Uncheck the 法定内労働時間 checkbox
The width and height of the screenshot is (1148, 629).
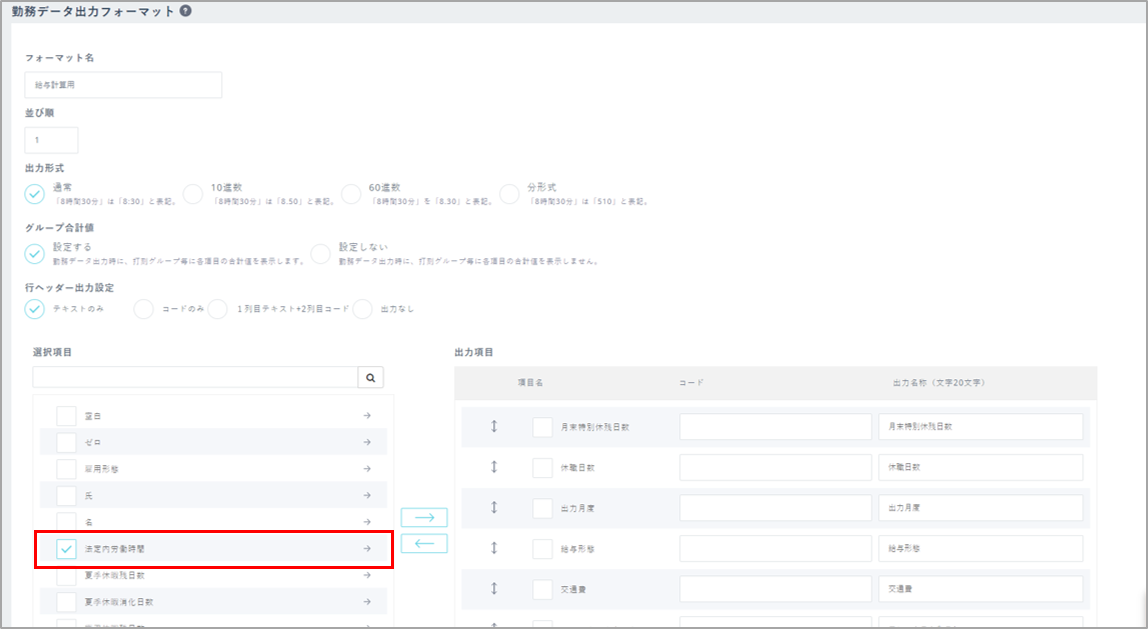(67, 549)
